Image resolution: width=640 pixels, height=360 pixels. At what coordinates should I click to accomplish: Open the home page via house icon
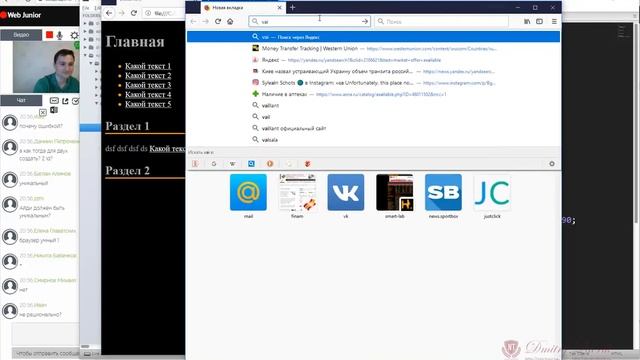click(x=230, y=21)
